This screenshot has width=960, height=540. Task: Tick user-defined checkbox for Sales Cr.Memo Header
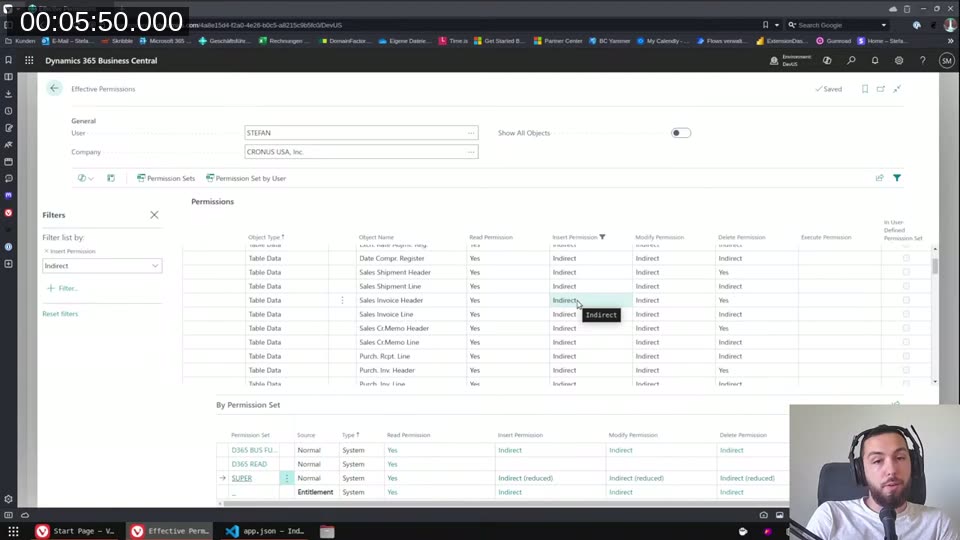click(906, 328)
